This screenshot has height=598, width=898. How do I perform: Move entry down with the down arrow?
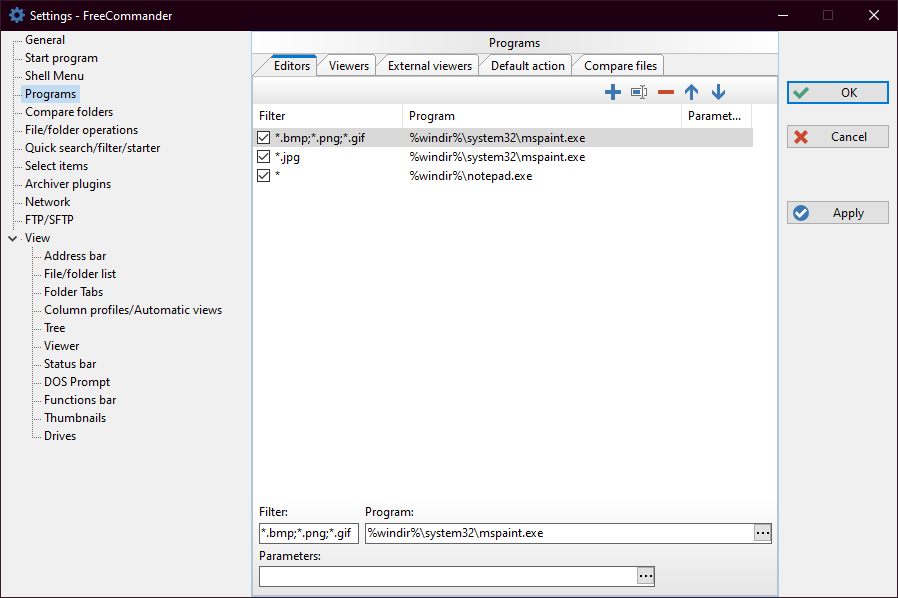(x=718, y=93)
